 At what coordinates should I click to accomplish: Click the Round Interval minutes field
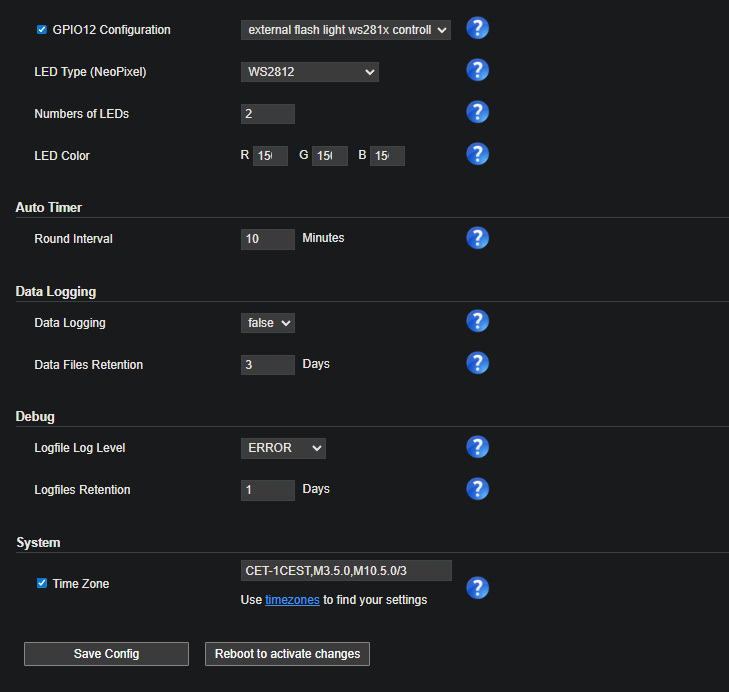click(x=267, y=239)
